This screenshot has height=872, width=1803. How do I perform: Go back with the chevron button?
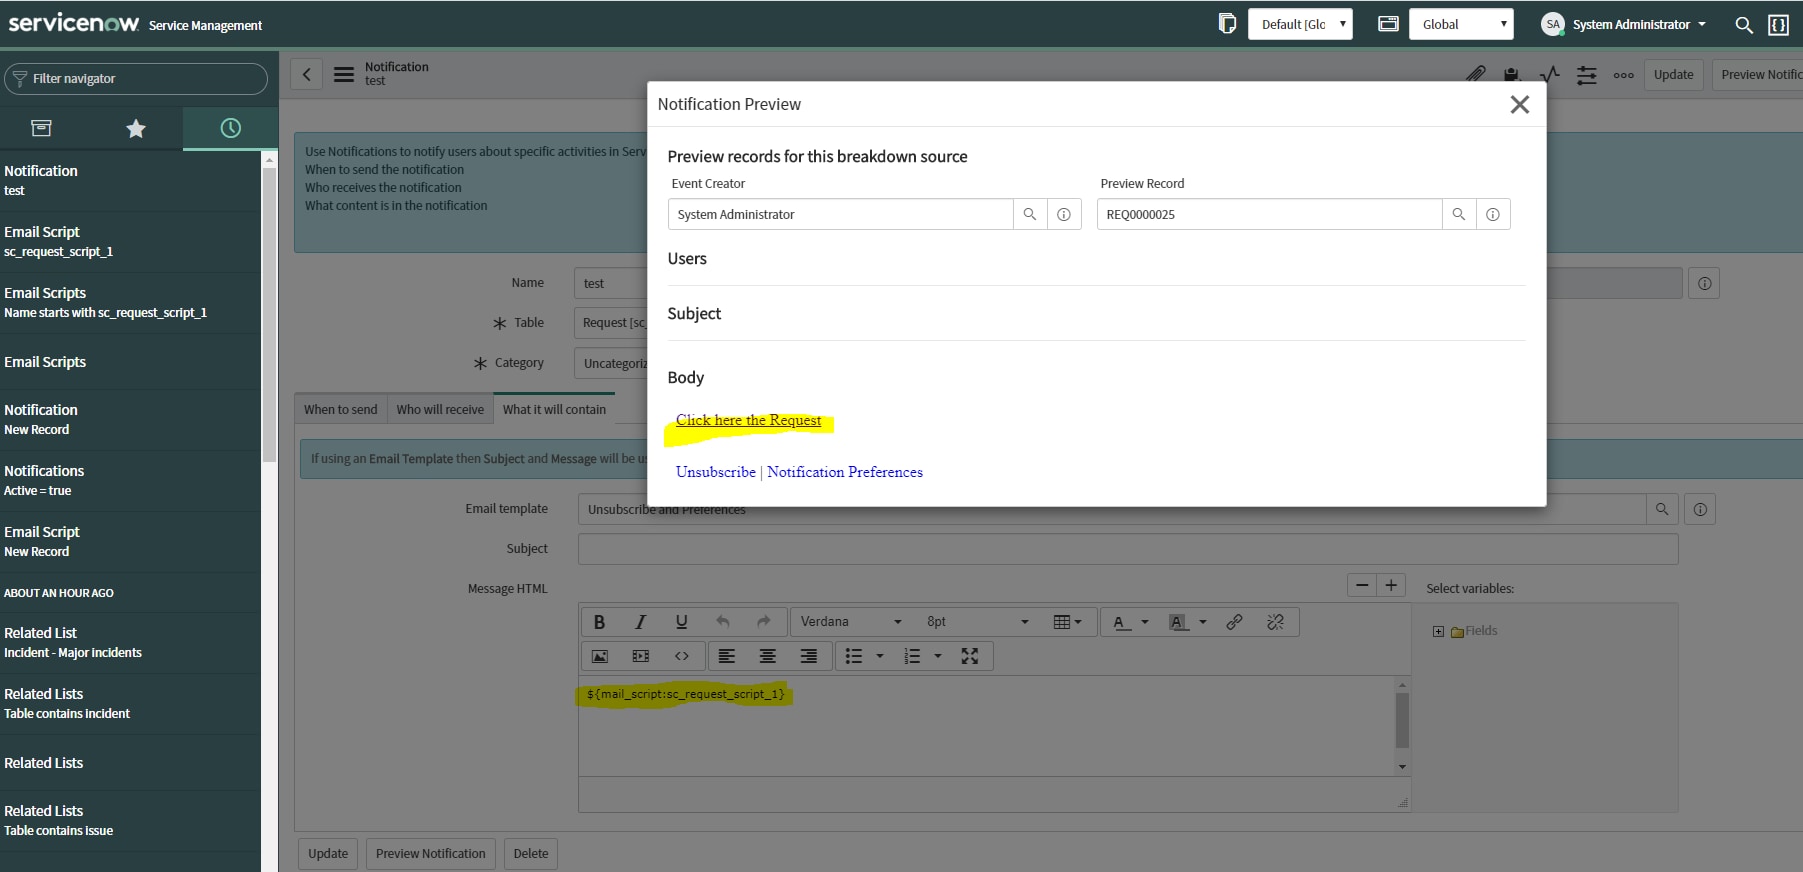coord(306,74)
